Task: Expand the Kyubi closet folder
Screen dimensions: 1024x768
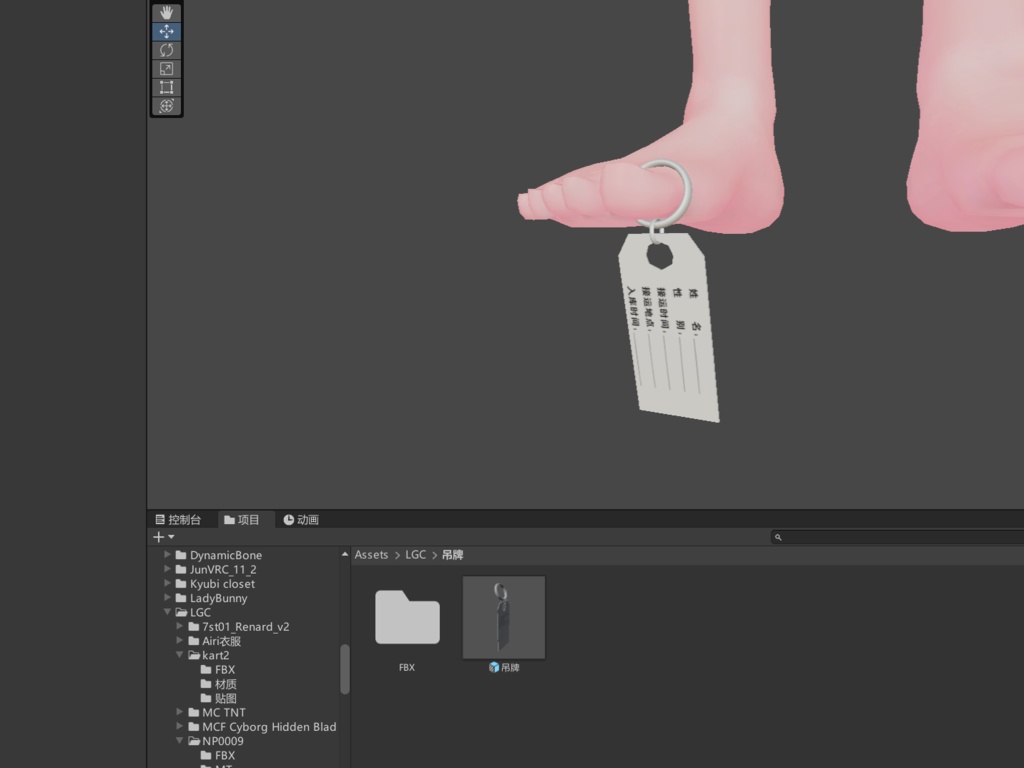Action: point(167,583)
